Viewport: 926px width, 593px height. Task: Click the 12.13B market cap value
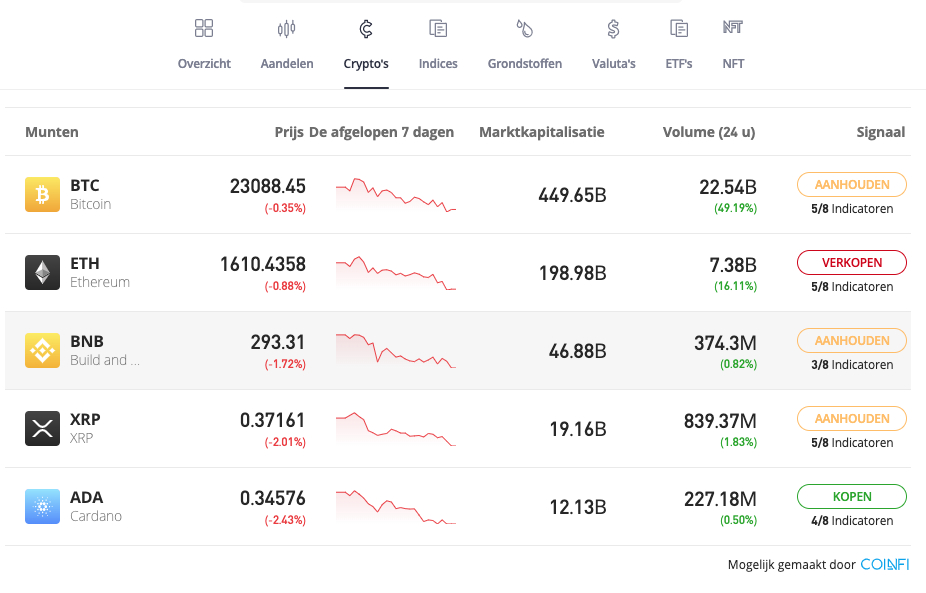click(578, 507)
